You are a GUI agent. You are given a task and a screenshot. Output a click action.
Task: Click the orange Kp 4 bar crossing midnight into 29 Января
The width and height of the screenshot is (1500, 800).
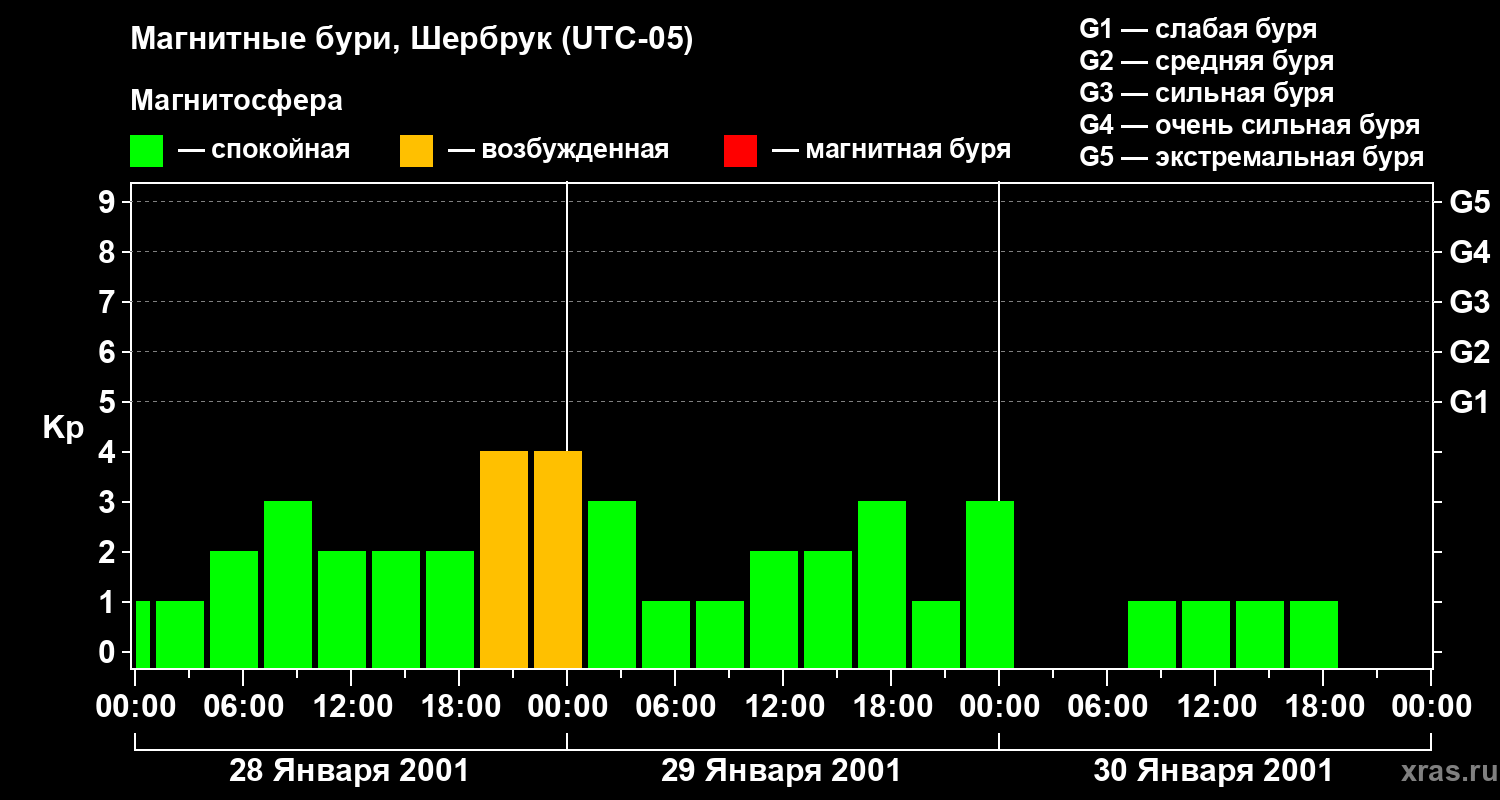[x=558, y=559]
